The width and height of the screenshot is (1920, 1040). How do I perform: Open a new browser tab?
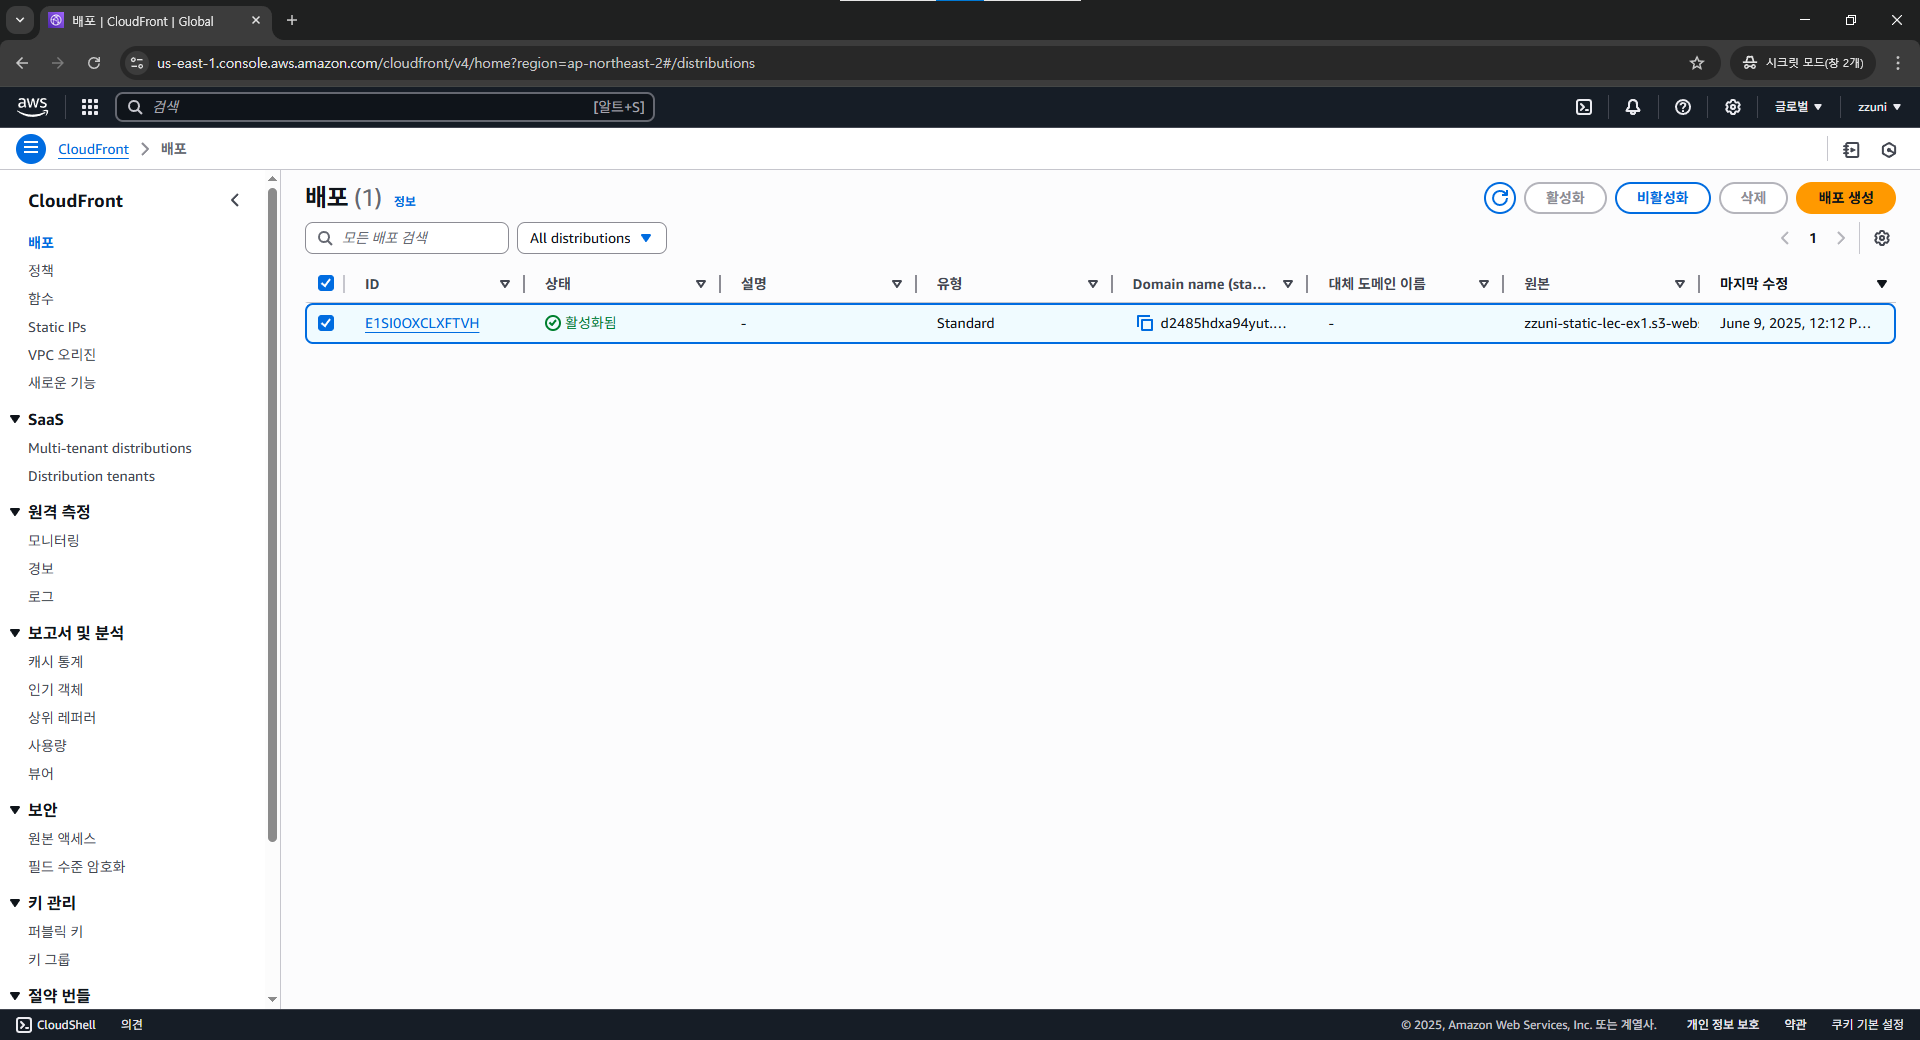click(x=292, y=20)
